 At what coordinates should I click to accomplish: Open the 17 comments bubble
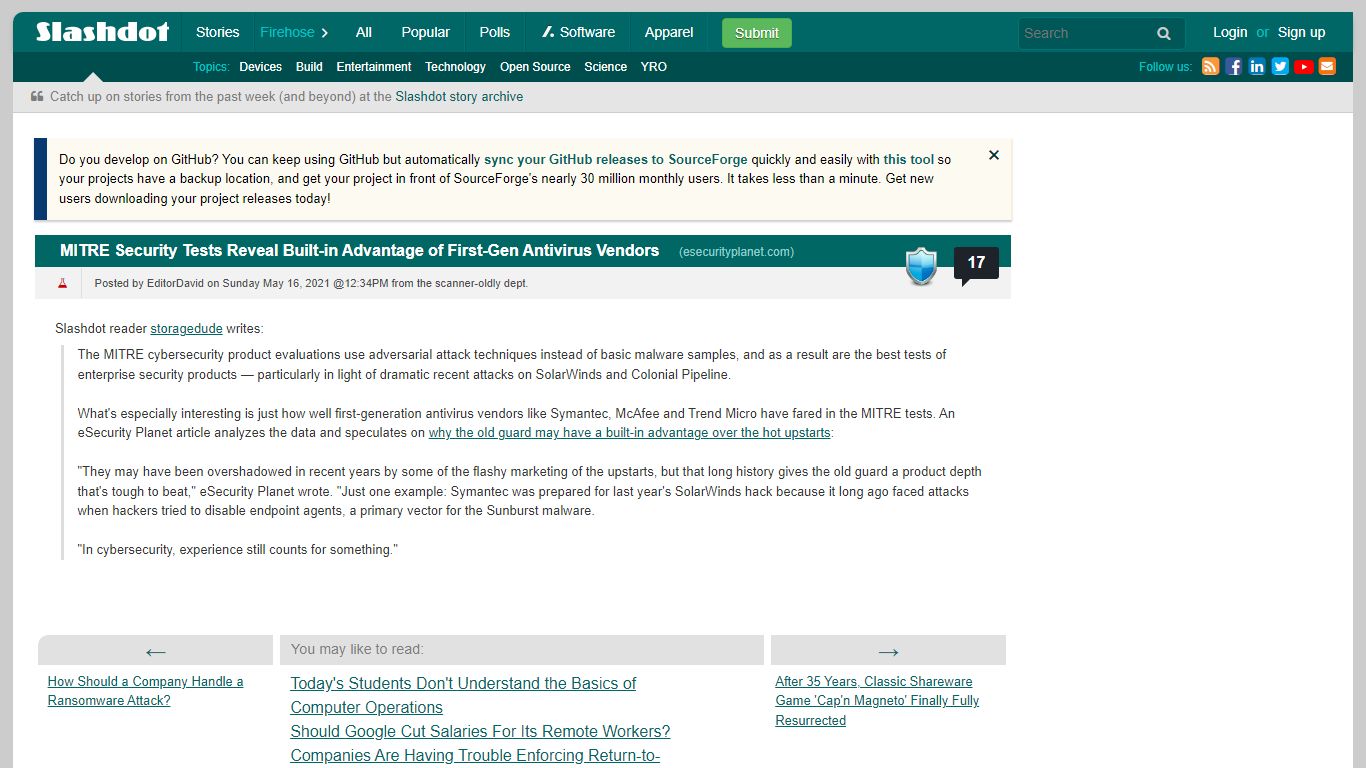tap(976, 263)
